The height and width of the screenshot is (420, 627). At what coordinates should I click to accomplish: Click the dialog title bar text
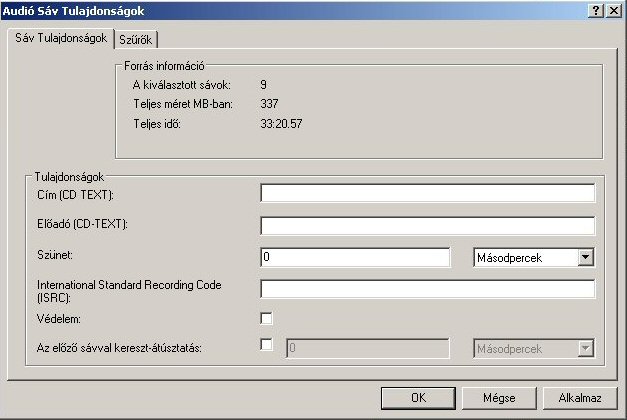(73, 9)
